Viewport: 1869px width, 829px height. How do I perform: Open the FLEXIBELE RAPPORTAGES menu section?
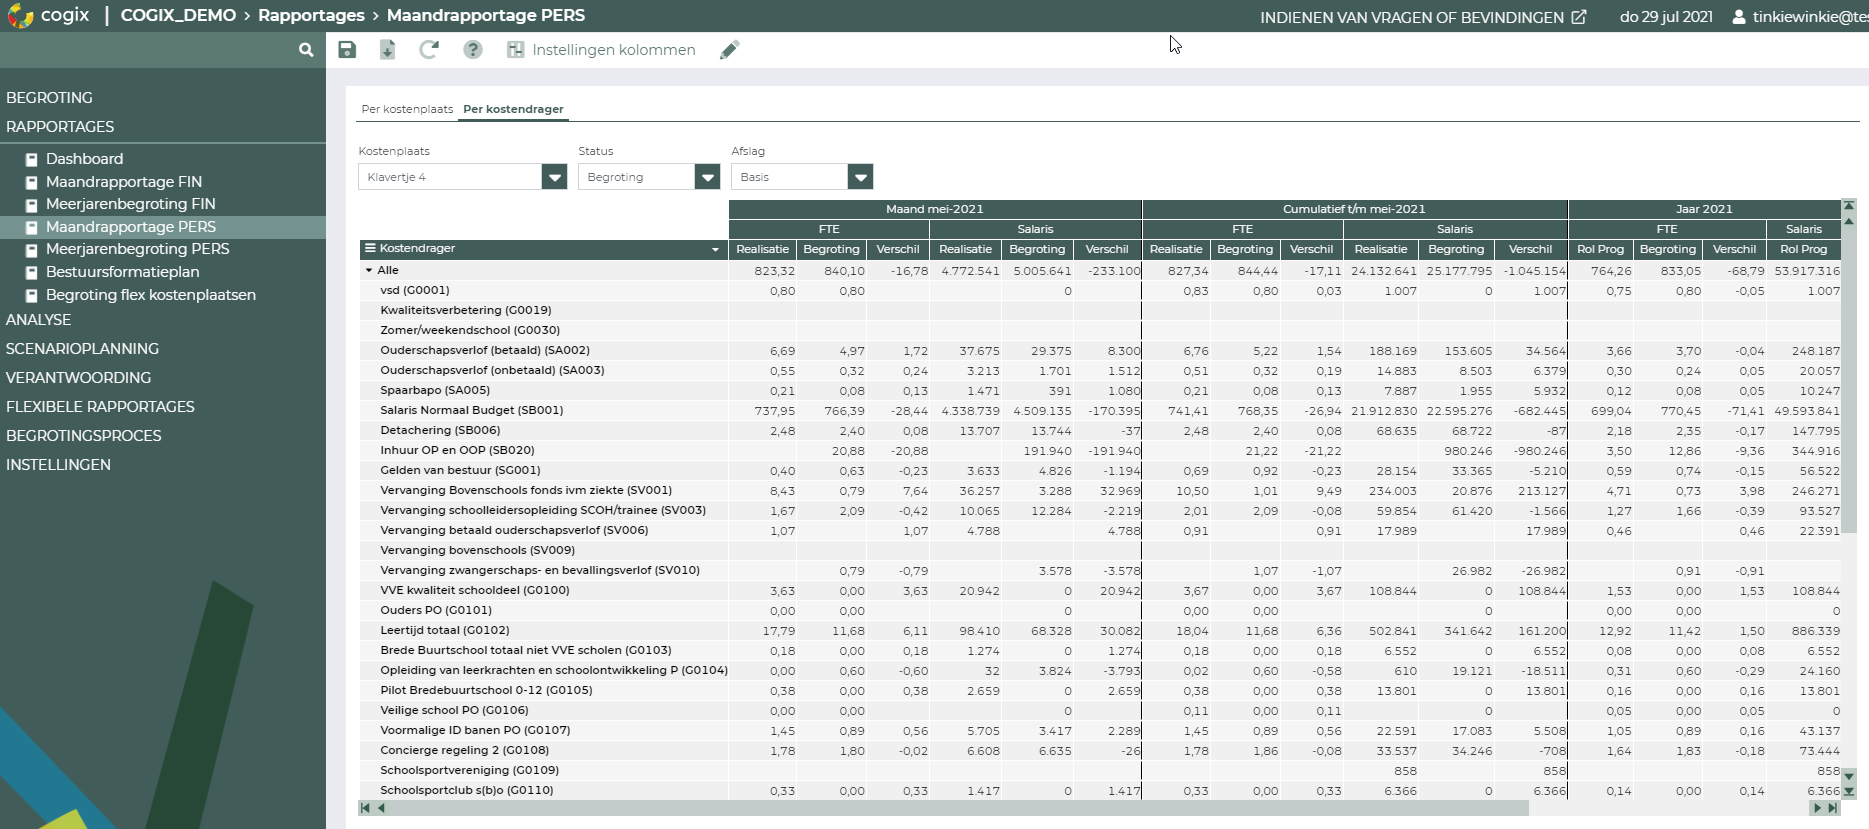pos(100,407)
